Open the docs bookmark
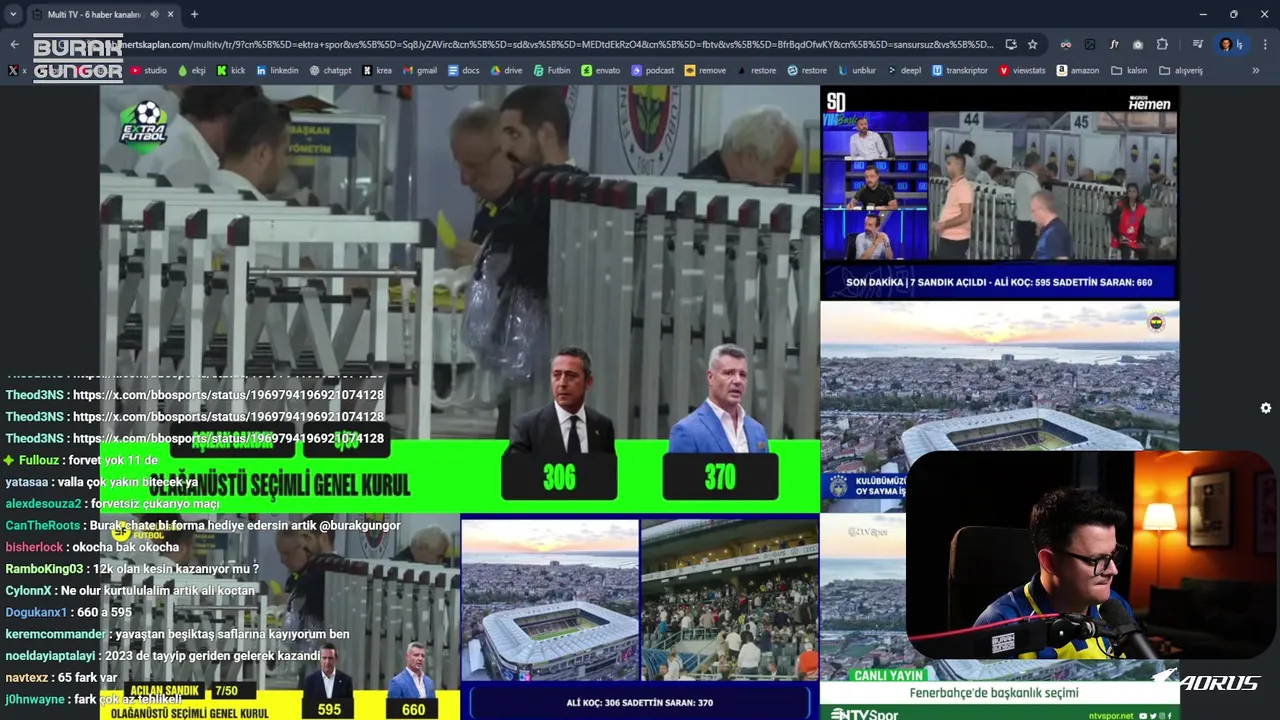The height and width of the screenshot is (720, 1280). (463, 71)
